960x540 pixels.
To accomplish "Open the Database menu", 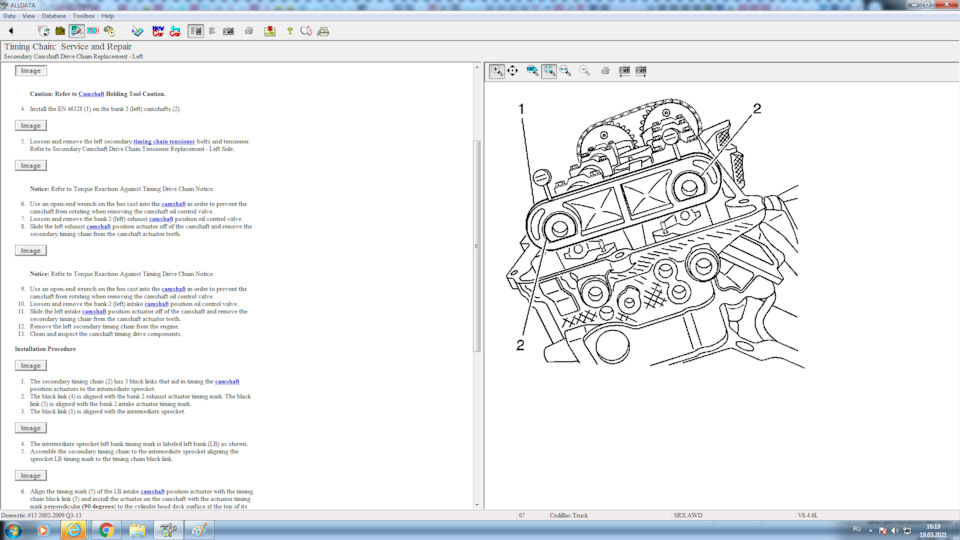I will click(54, 16).
